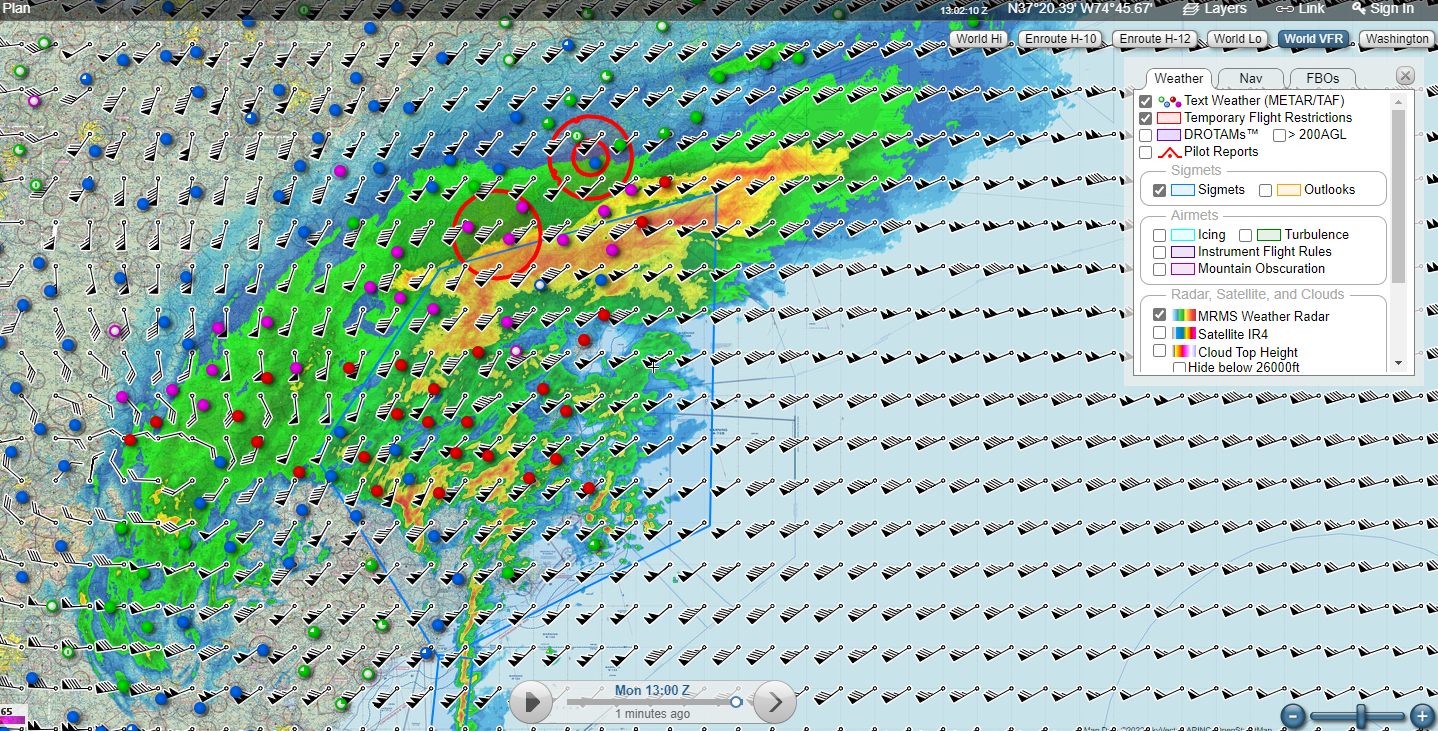Viewport: 1438px width, 731px height.
Task: Select the World VFR chart
Action: click(x=1314, y=39)
